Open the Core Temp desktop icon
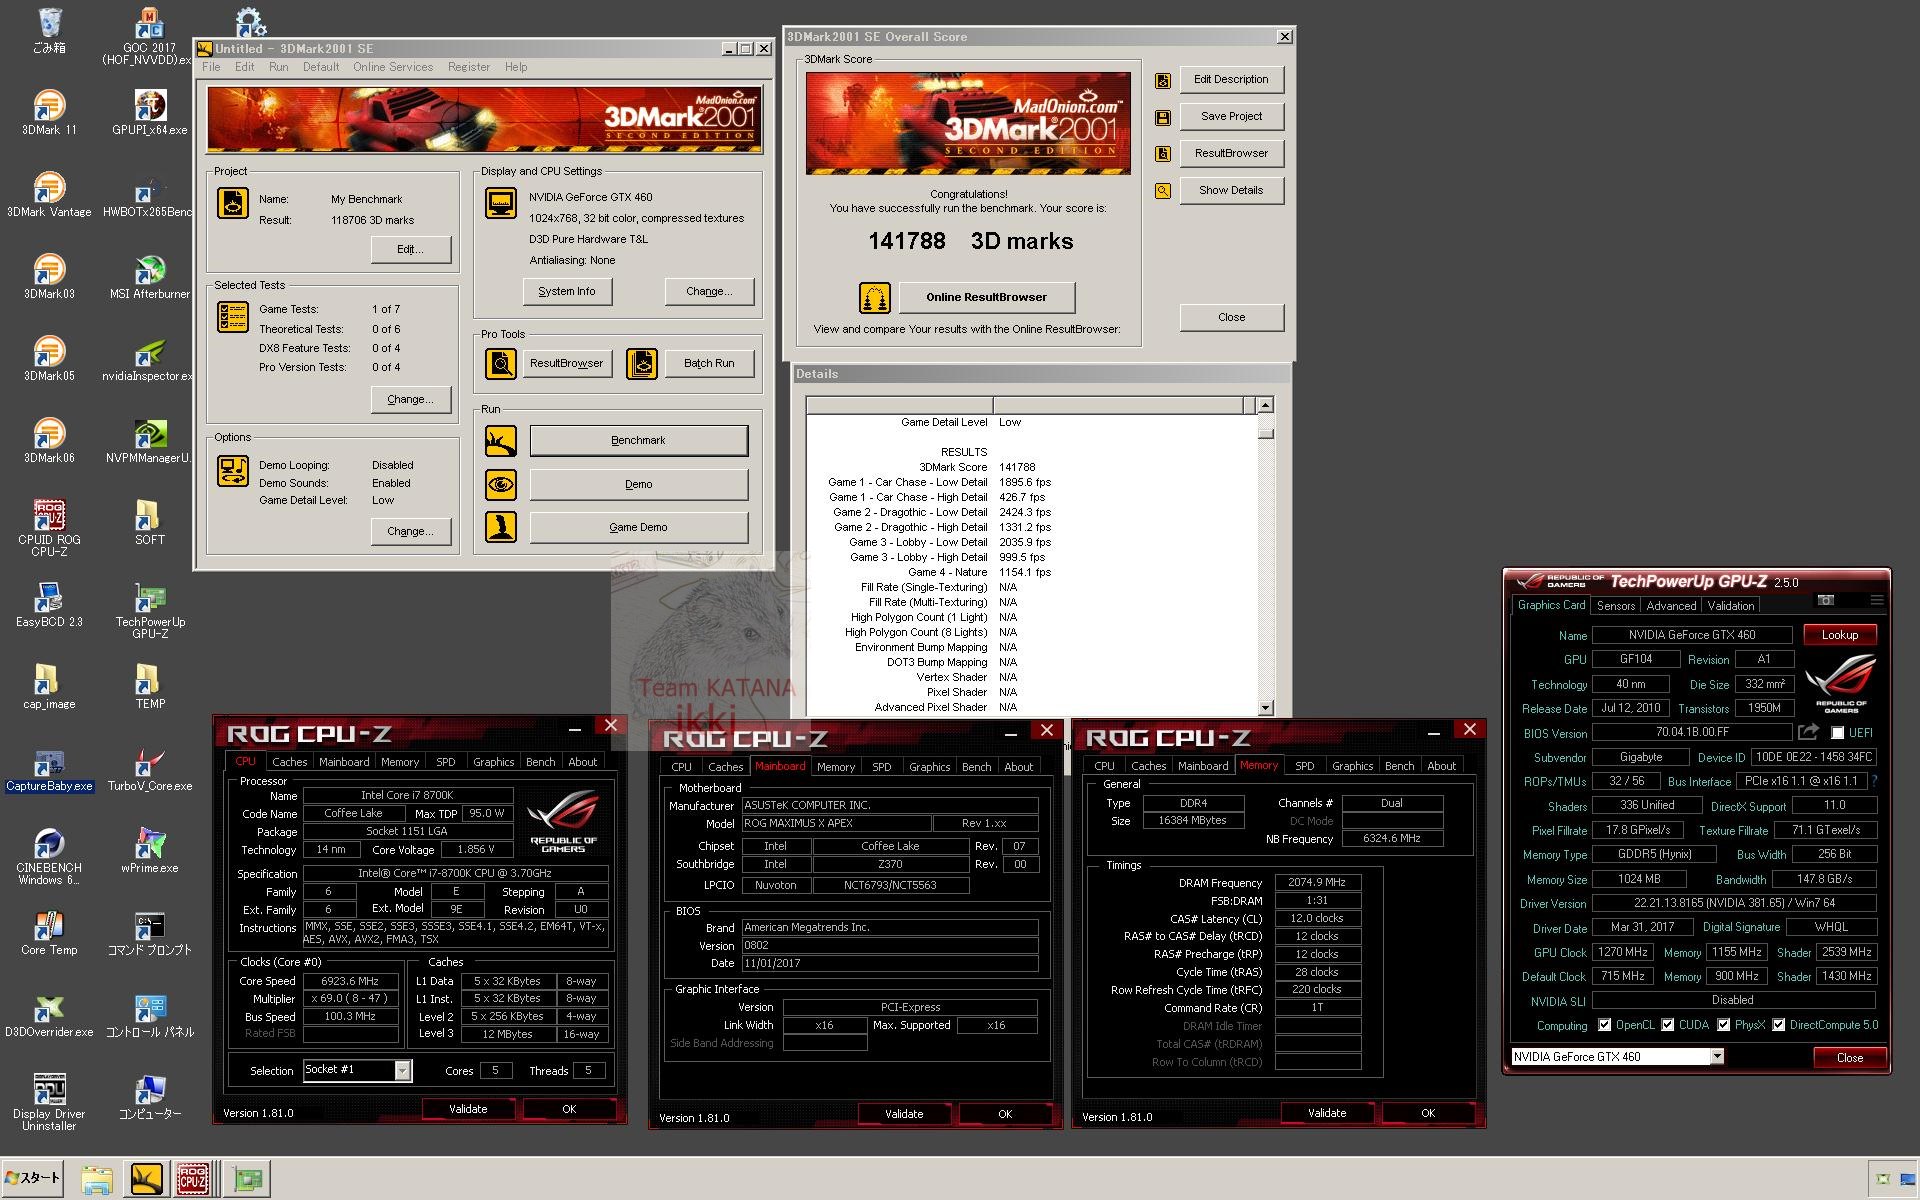 pyautogui.click(x=49, y=933)
